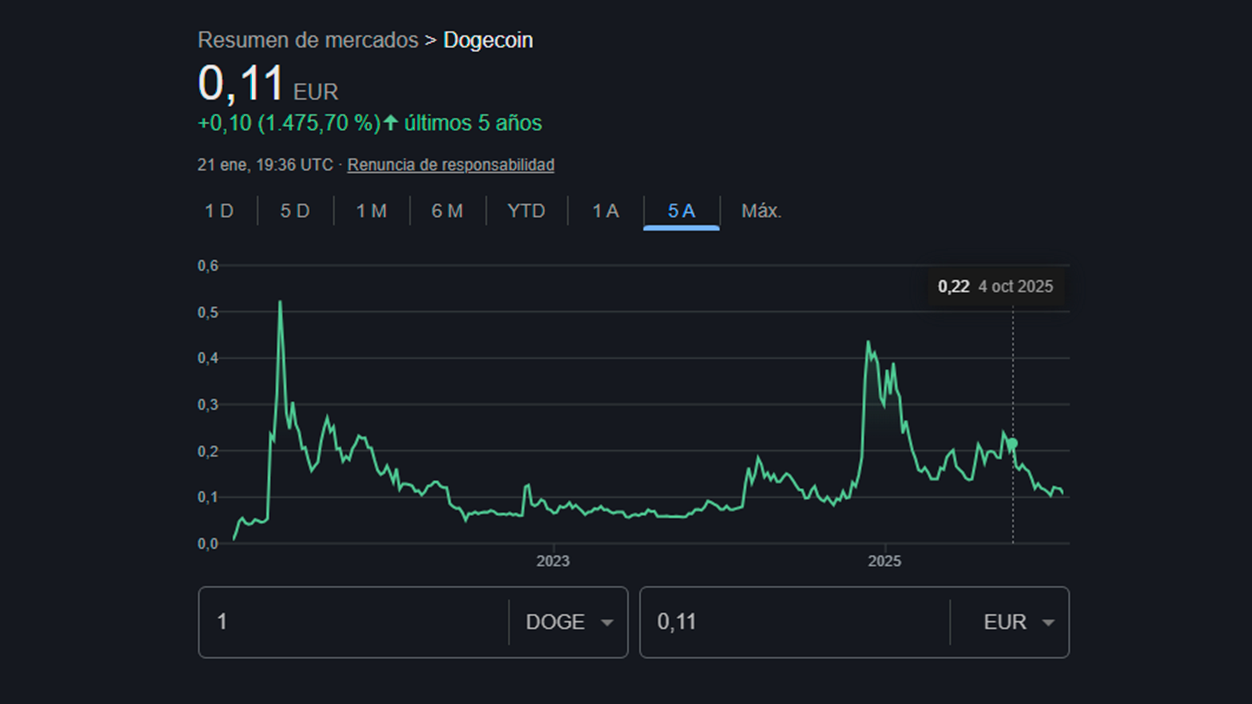Image resolution: width=1252 pixels, height=704 pixels.
Task: Open the 1M chart view
Action: click(371, 211)
